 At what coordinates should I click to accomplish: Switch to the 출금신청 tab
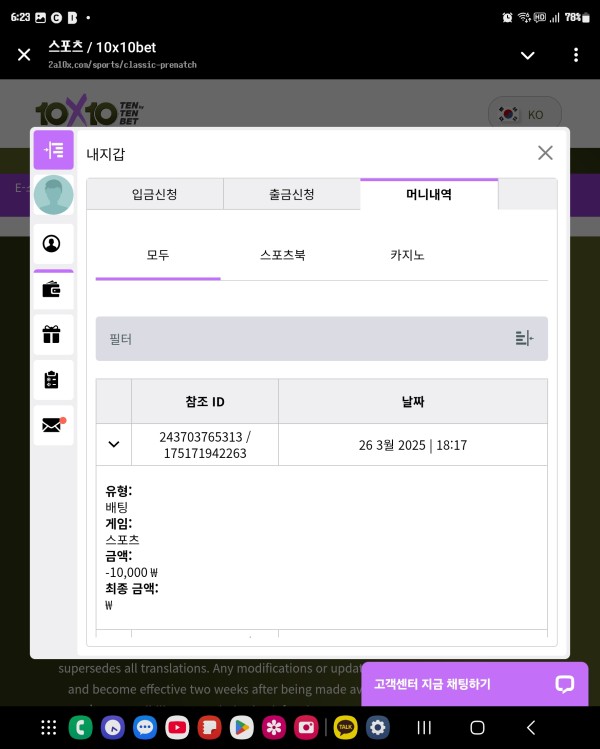[291, 195]
